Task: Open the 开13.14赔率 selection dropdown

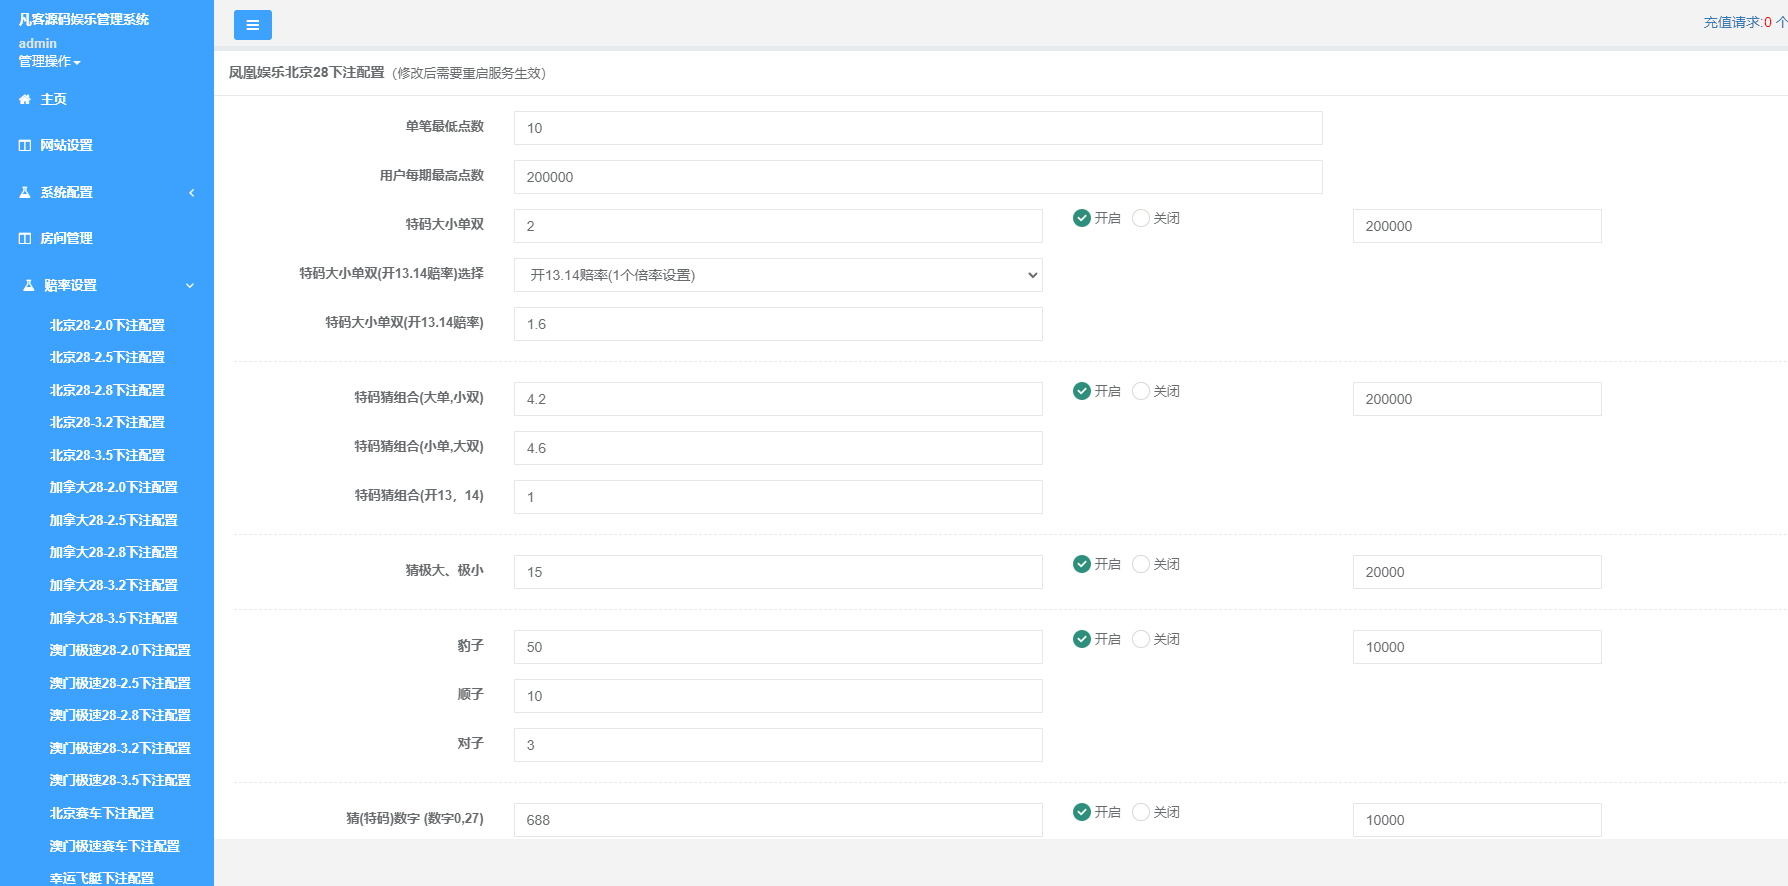Action: (x=777, y=275)
